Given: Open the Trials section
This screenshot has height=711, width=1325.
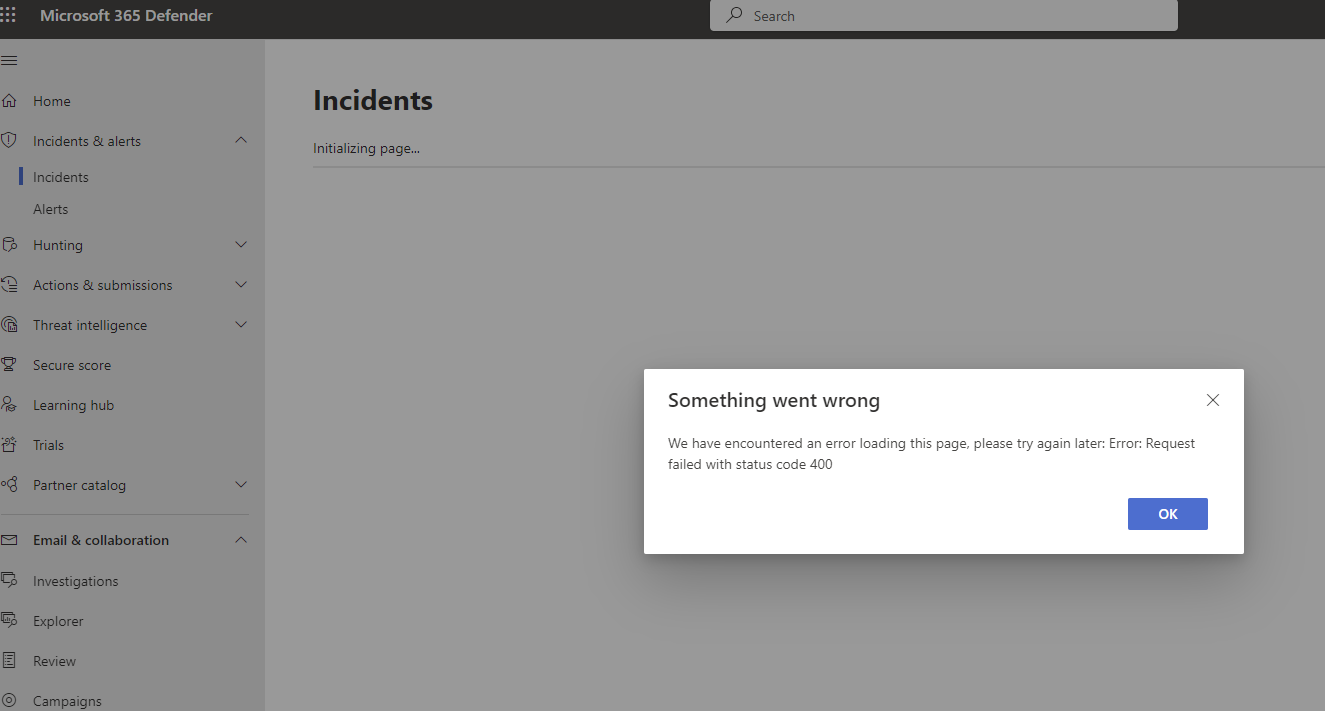Looking at the screenshot, I should click(x=48, y=444).
